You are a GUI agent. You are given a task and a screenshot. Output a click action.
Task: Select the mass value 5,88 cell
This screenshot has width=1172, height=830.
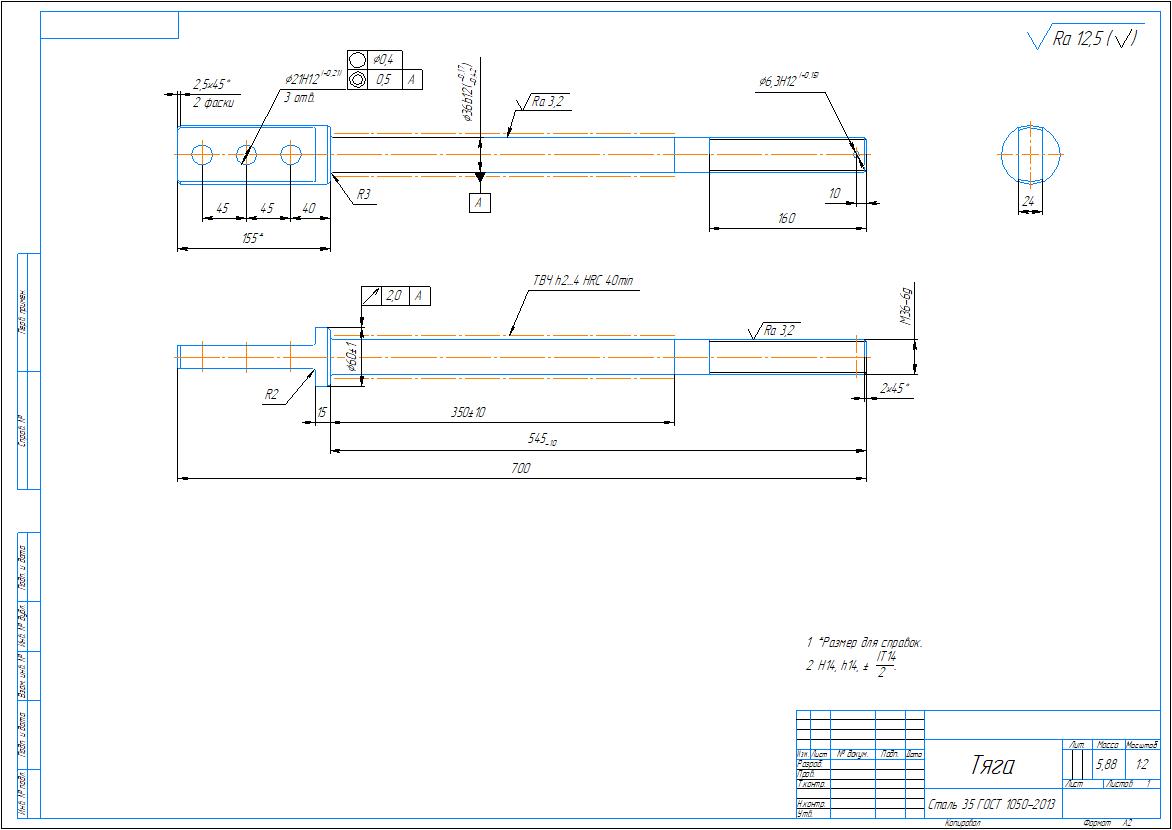pyautogui.click(x=1107, y=765)
